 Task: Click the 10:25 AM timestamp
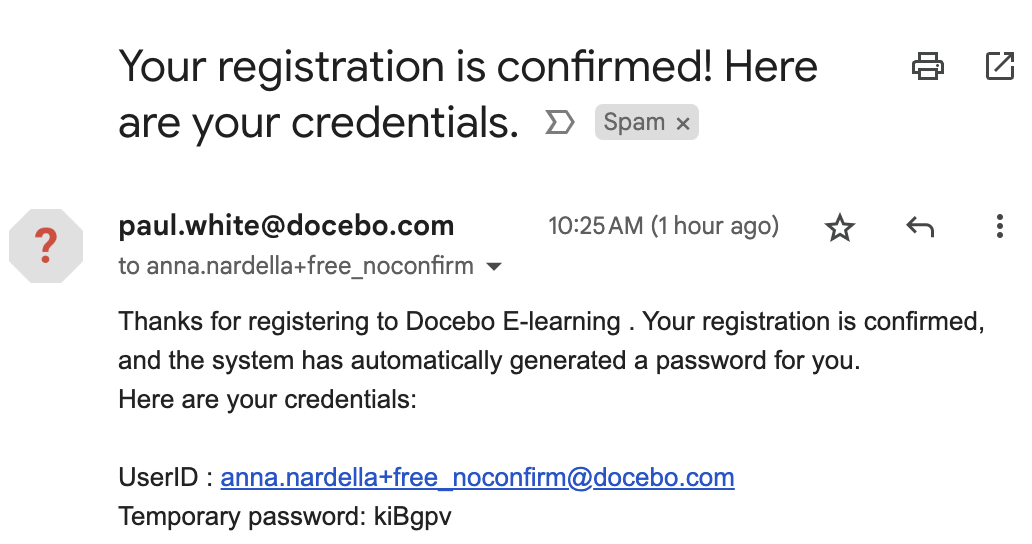[663, 226]
